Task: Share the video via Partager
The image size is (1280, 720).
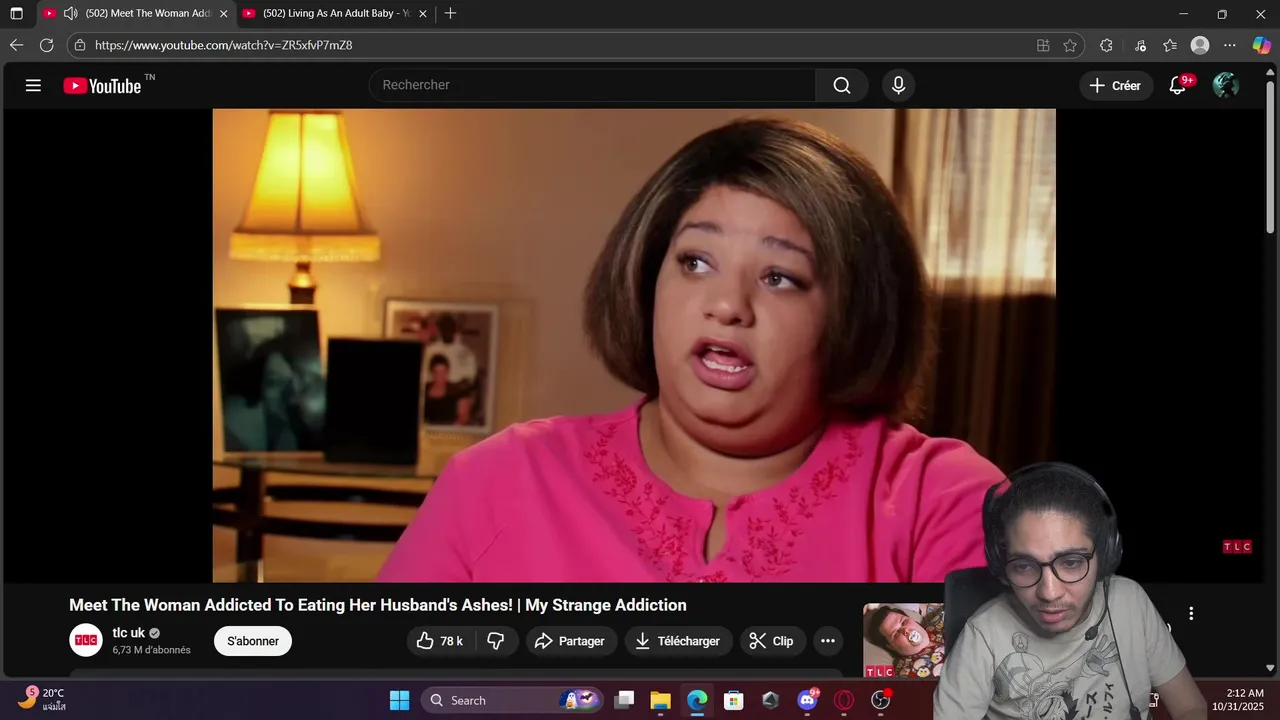Action: pos(570,641)
